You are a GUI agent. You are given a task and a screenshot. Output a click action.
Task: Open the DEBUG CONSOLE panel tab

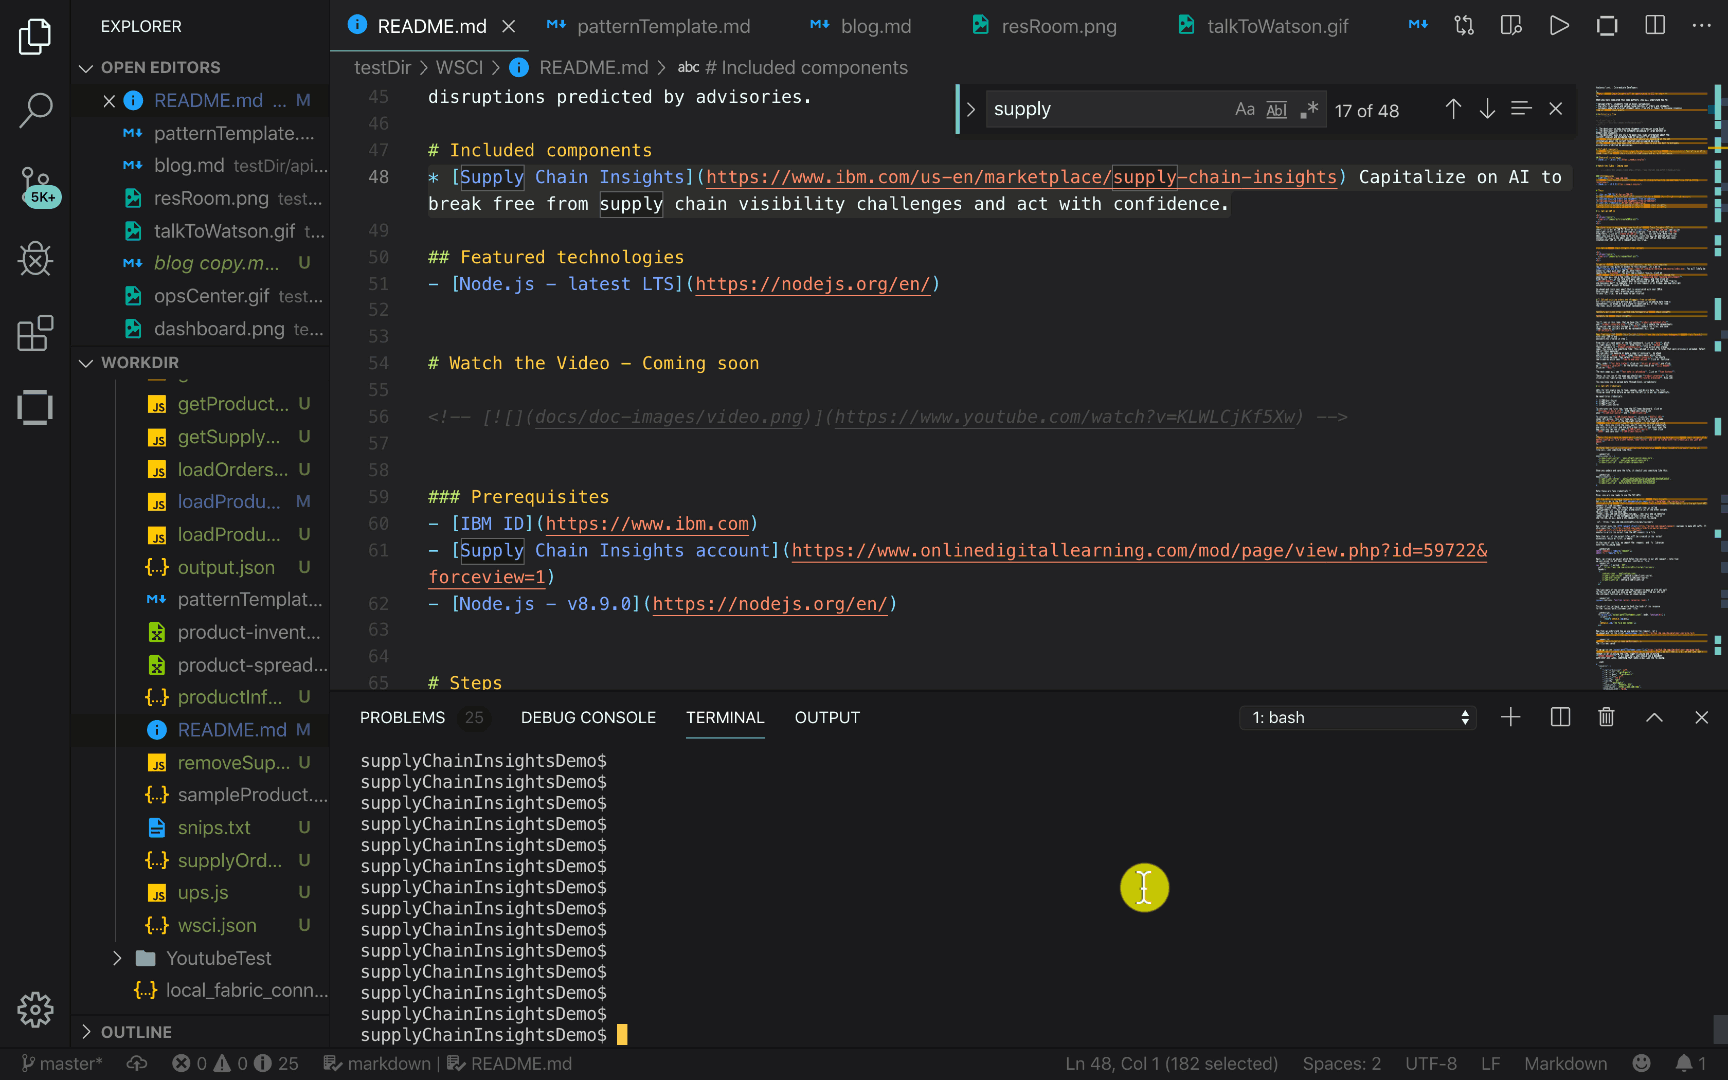(x=588, y=717)
